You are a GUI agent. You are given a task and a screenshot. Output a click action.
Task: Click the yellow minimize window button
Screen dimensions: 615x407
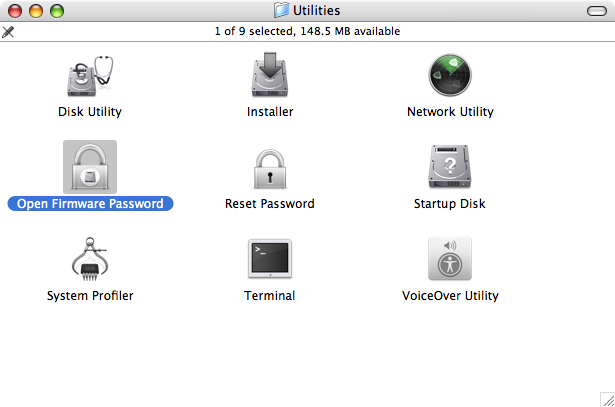click(x=36, y=11)
